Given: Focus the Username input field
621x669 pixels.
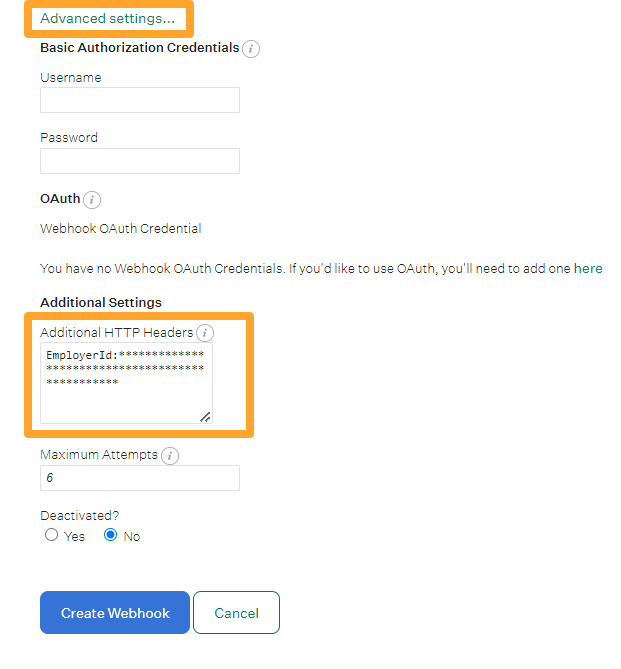Looking at the screenshot, I should point(140,100).
